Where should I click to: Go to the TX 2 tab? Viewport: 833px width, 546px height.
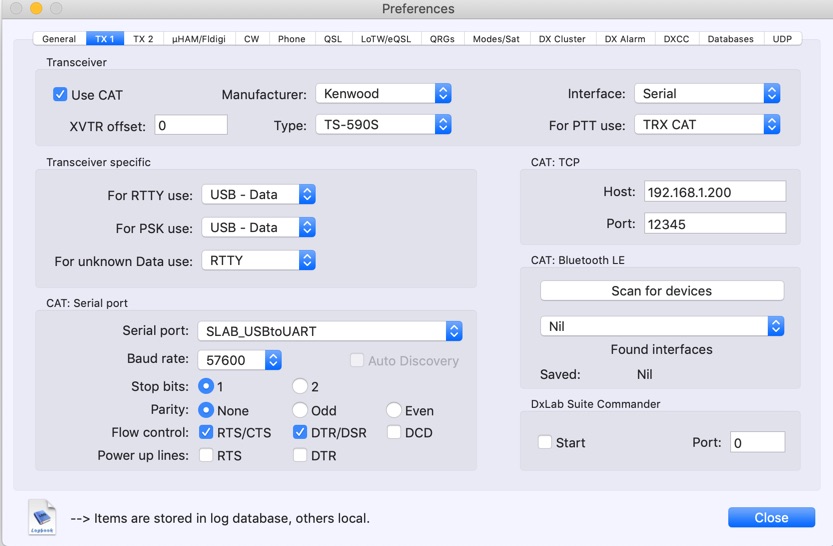point(143,39)
